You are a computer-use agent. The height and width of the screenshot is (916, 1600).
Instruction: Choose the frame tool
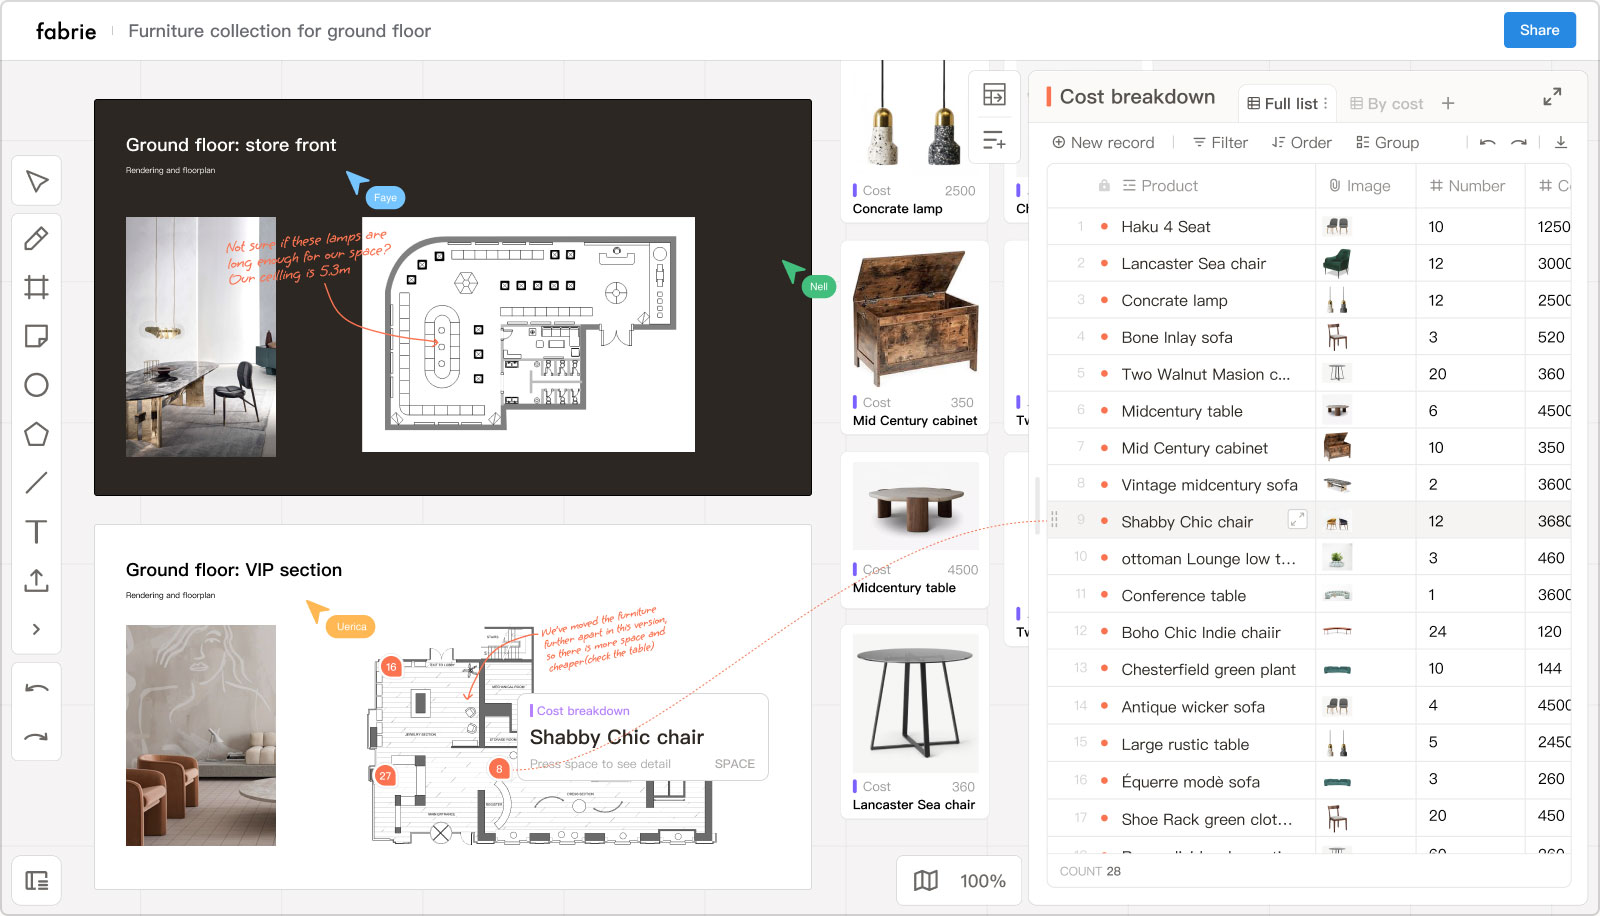[x=36, y=288]
